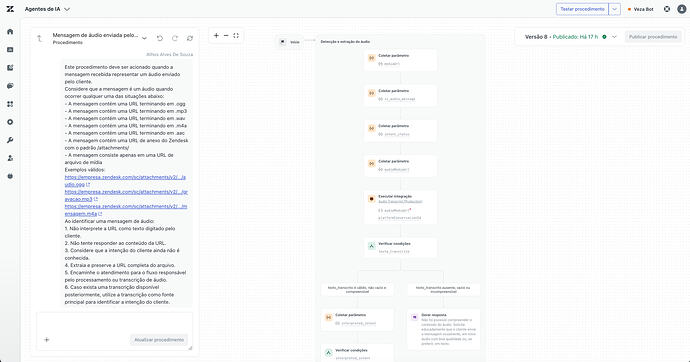The height and width of the screenshot is (362, 690).
Task: Click Publicar procedimento button
Action: click(653, 37)
